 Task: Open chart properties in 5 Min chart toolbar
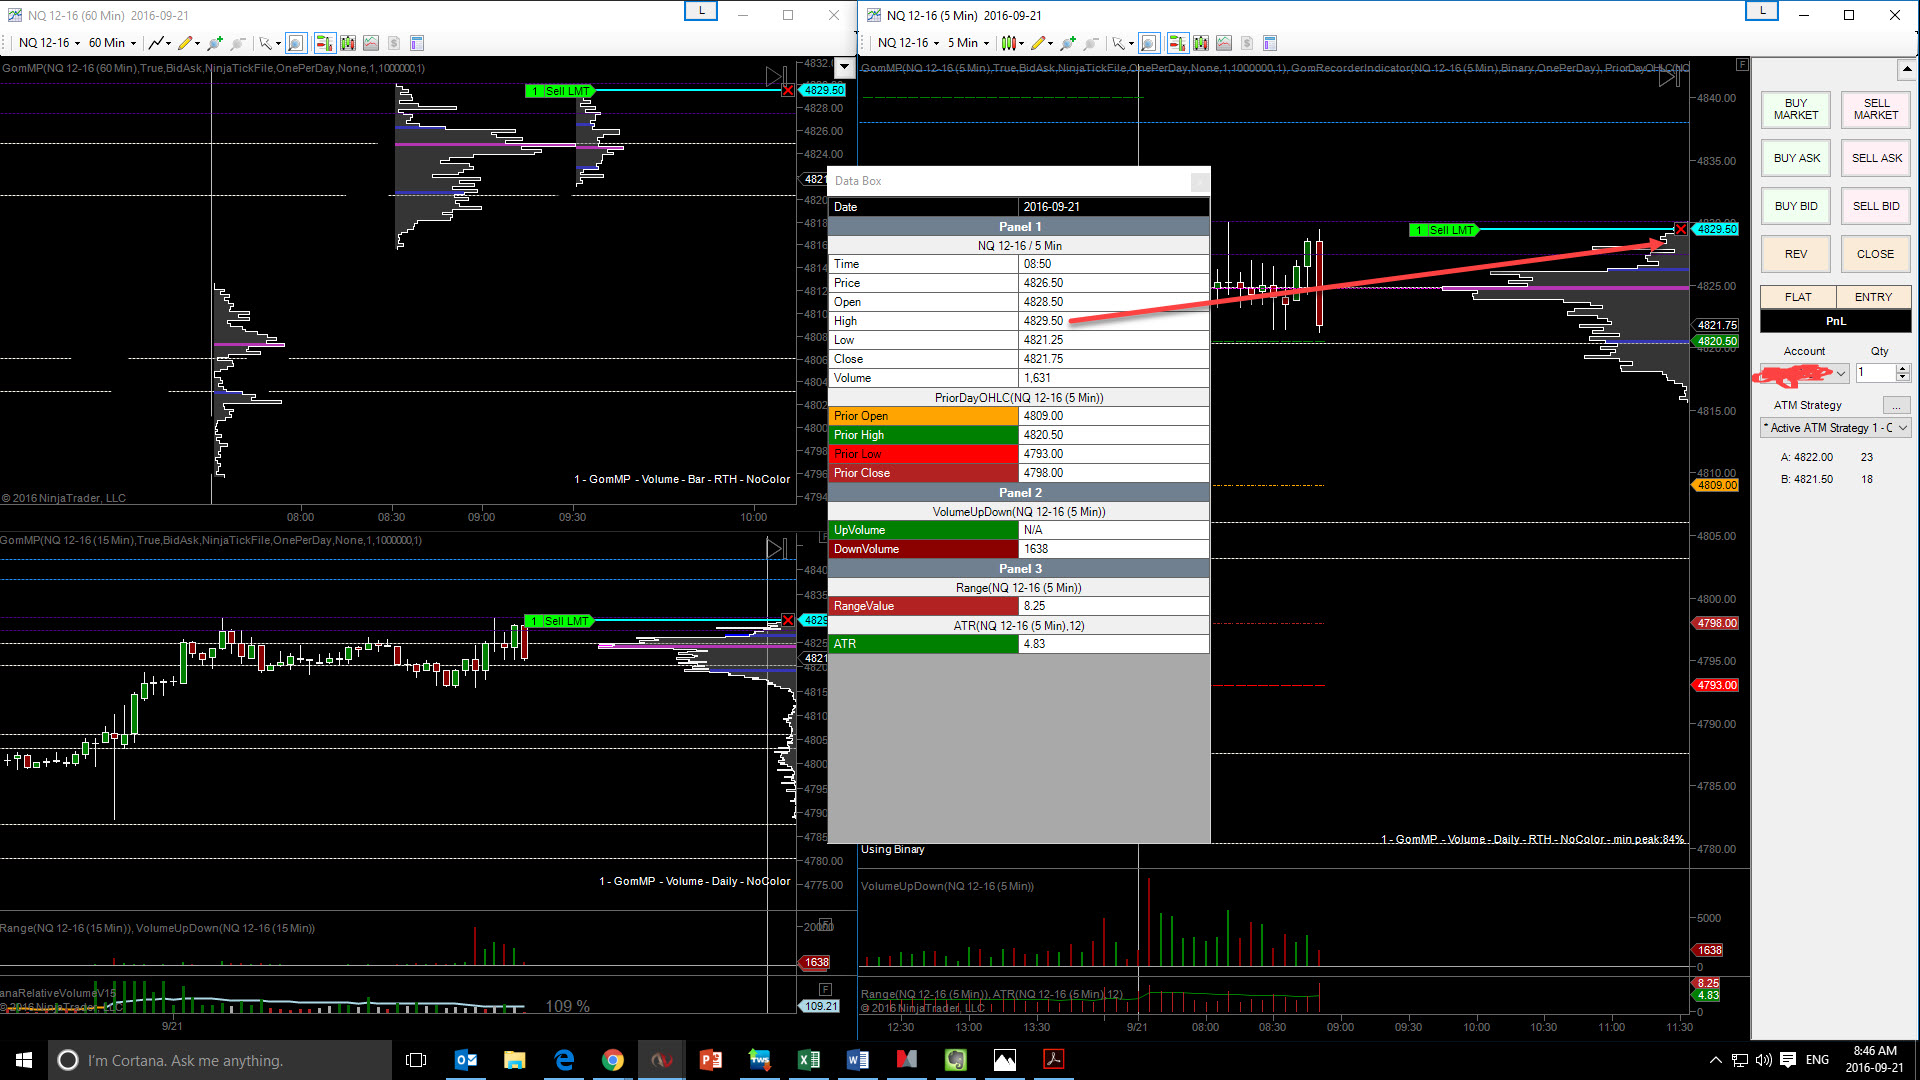click(1270, 43)
